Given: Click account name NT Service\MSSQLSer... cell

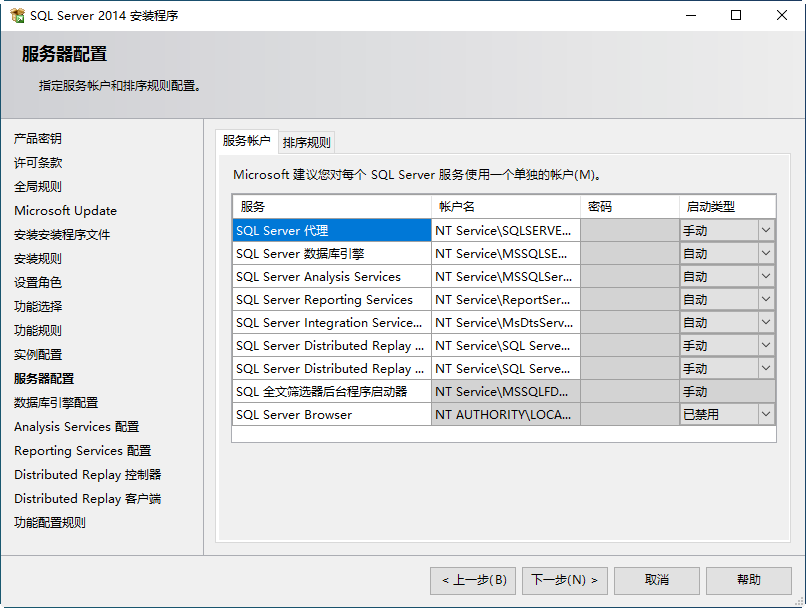Looking at the screenshot, I should pyautogui.click(x=506, y=277).
